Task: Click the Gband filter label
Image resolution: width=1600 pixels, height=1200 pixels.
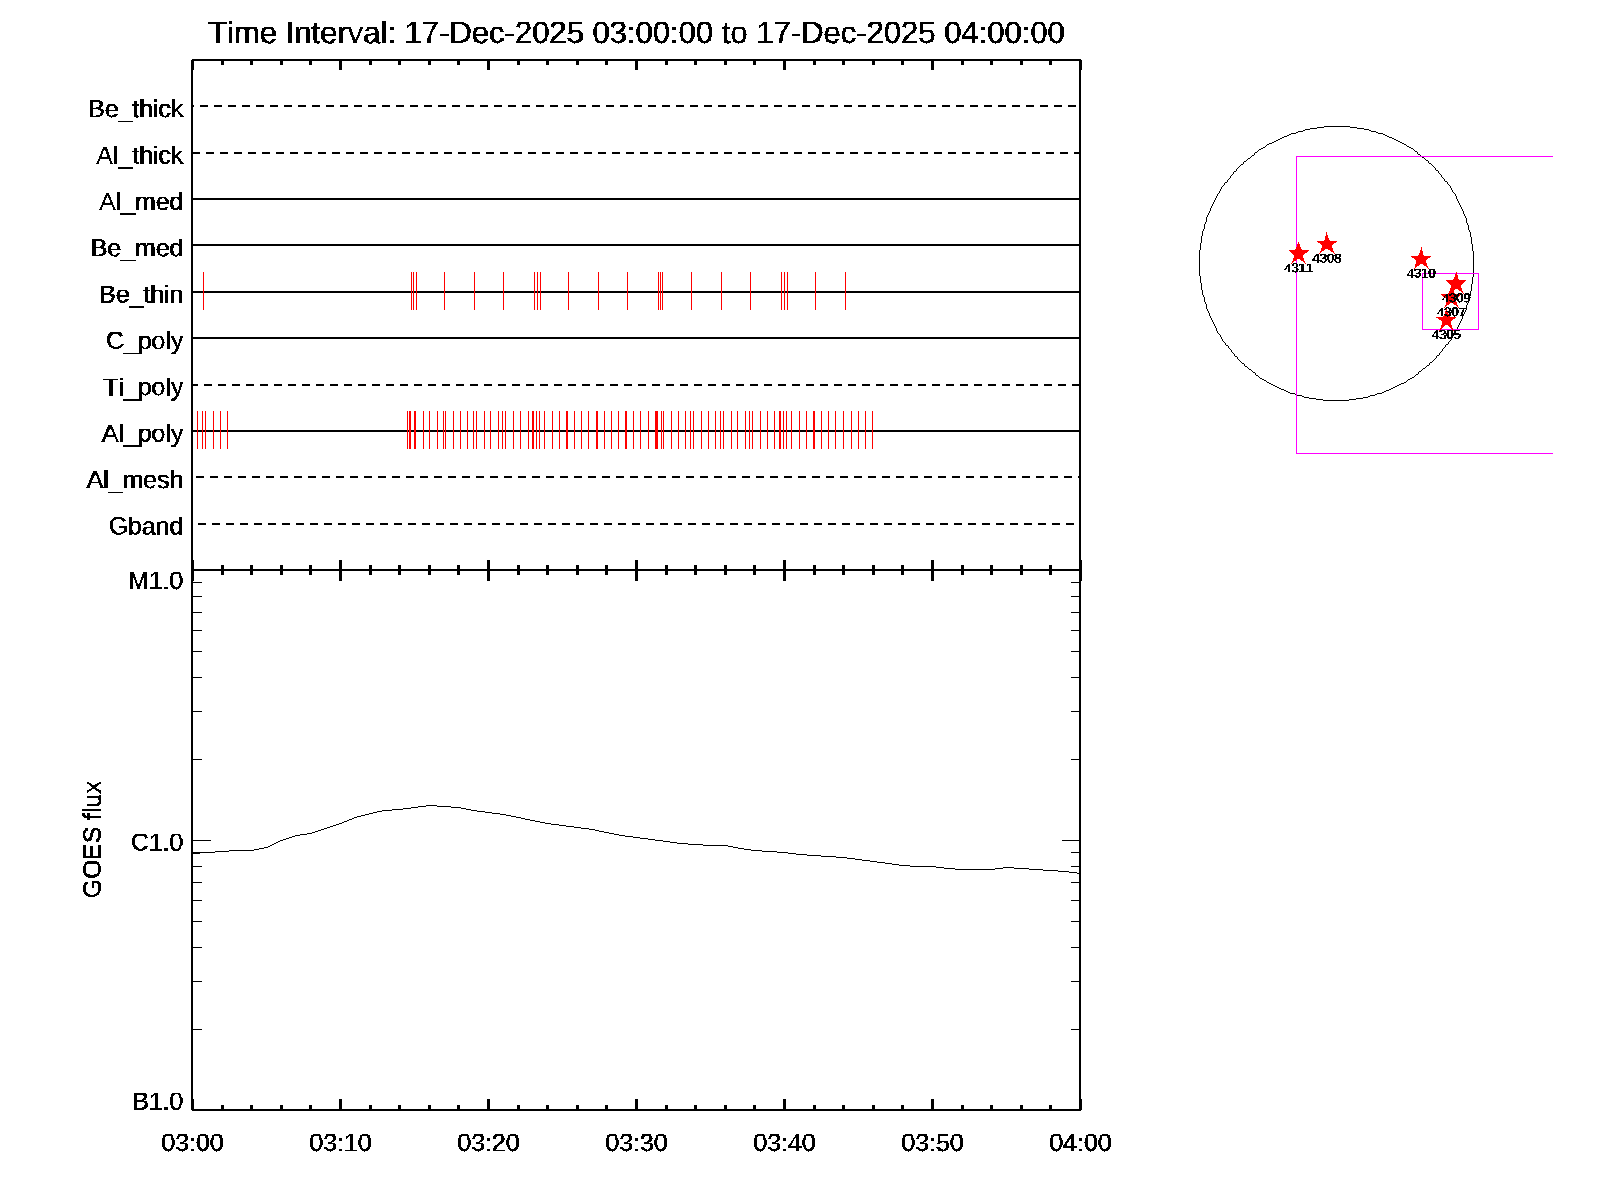Action: click(x=146, y=527)
